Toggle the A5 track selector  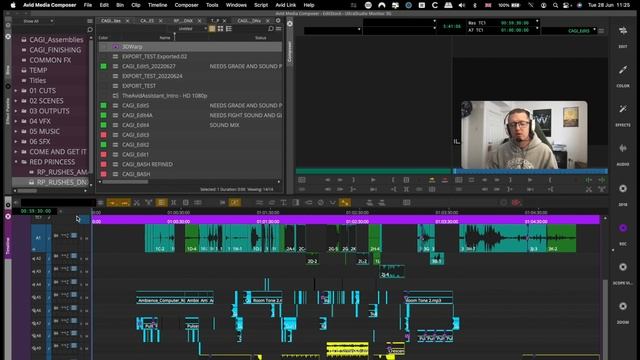(37, 298)
